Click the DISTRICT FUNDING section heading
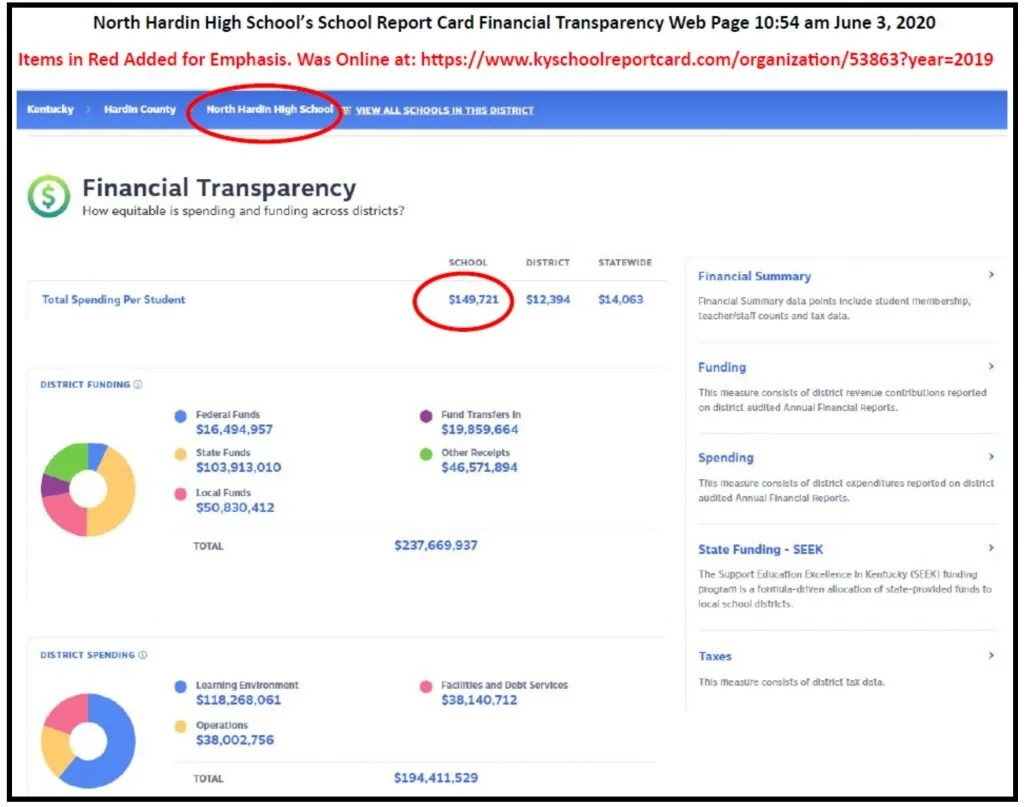The image size is (1024, 807). click(85, 385)
